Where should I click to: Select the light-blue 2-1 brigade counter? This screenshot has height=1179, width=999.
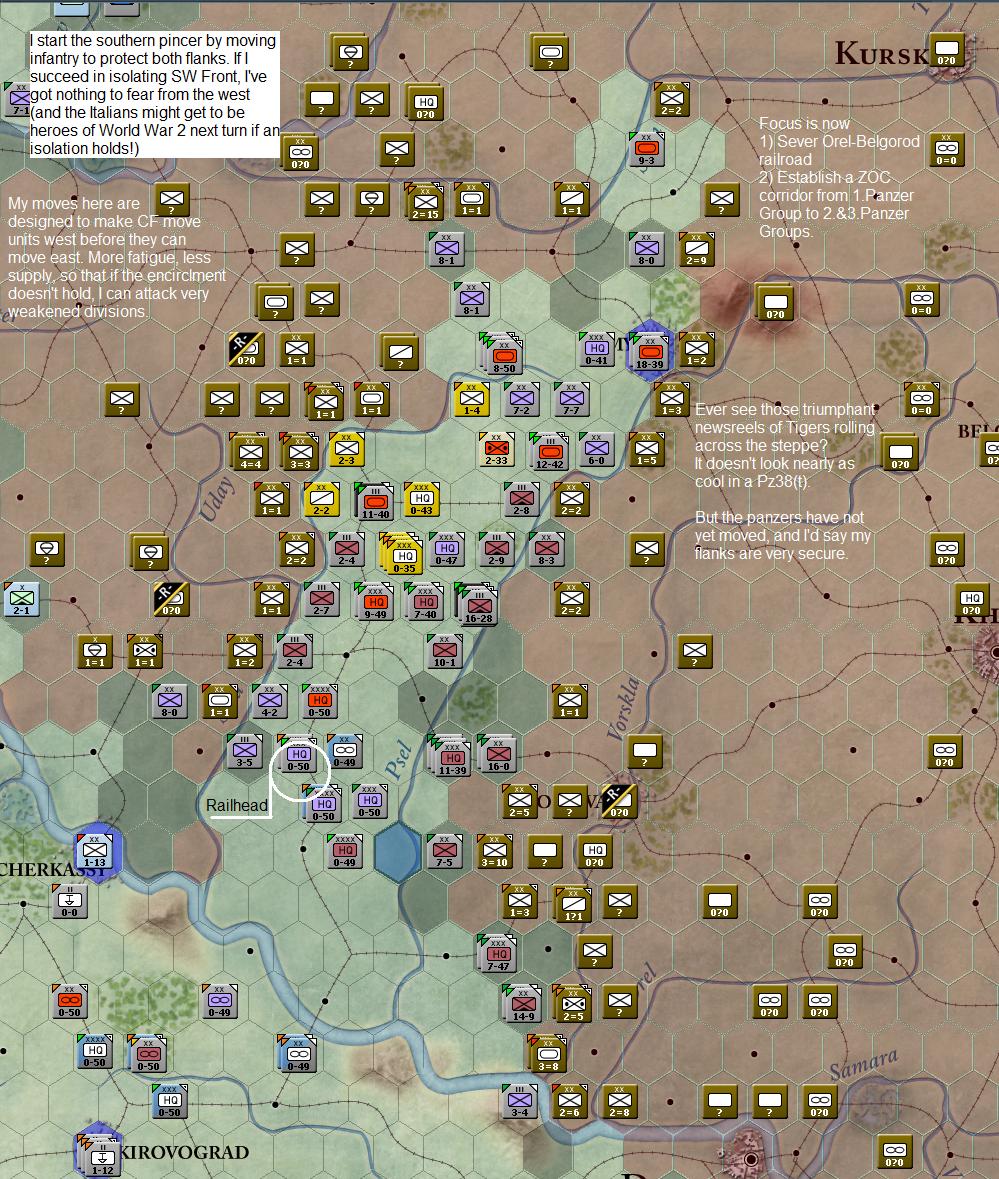[x=22, y=599]
